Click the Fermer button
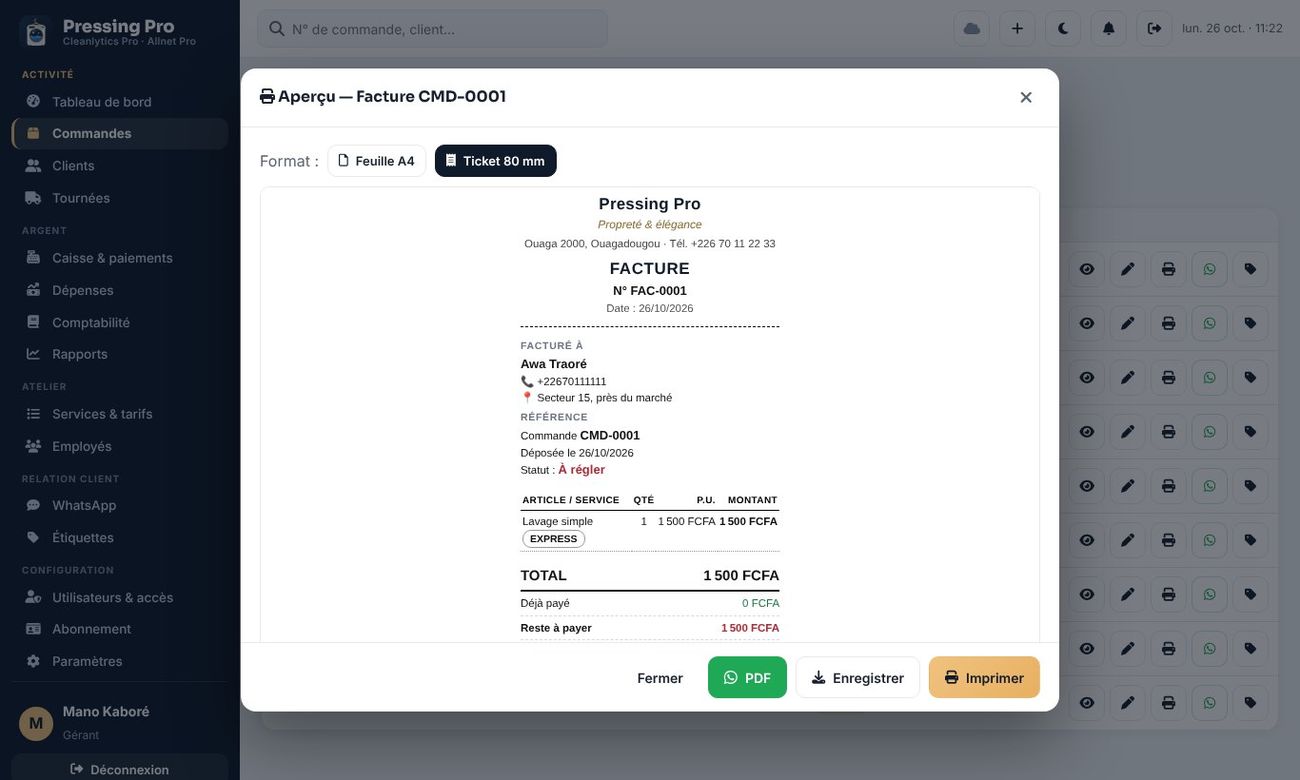The height and width of the screenshot is (780, 1300). (660, 678)
